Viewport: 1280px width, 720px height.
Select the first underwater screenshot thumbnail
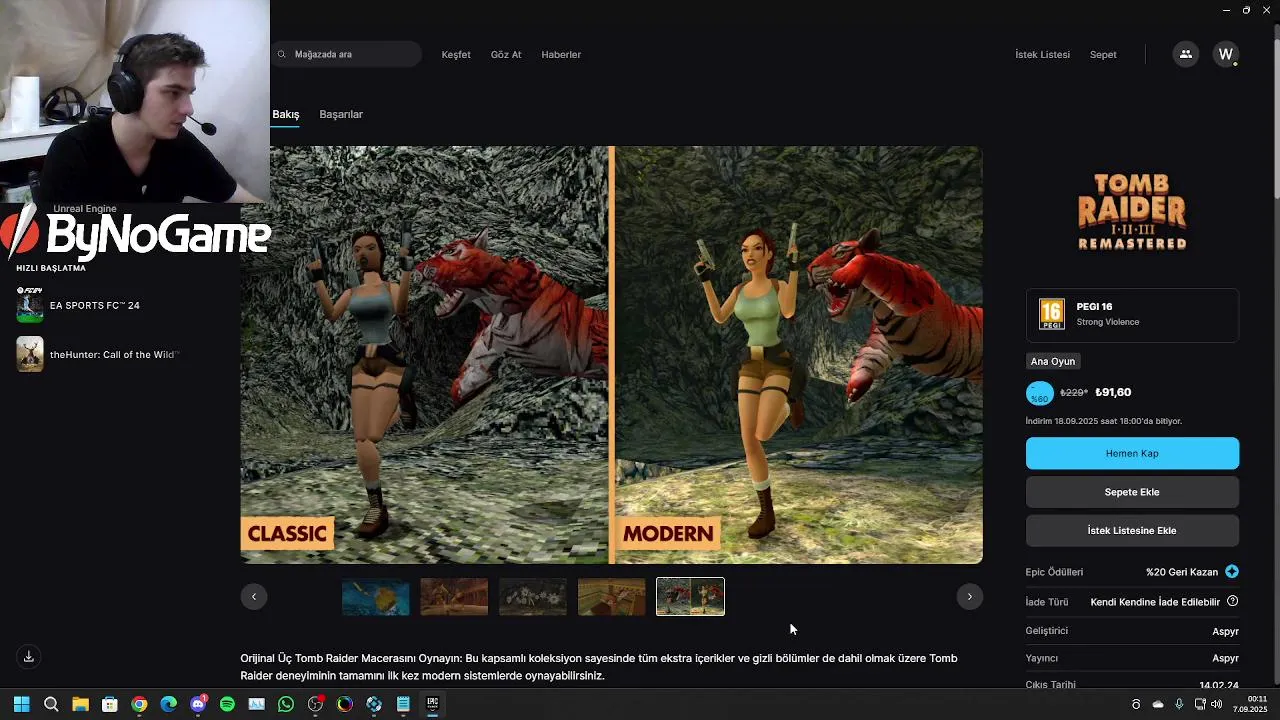coord(375,597)
